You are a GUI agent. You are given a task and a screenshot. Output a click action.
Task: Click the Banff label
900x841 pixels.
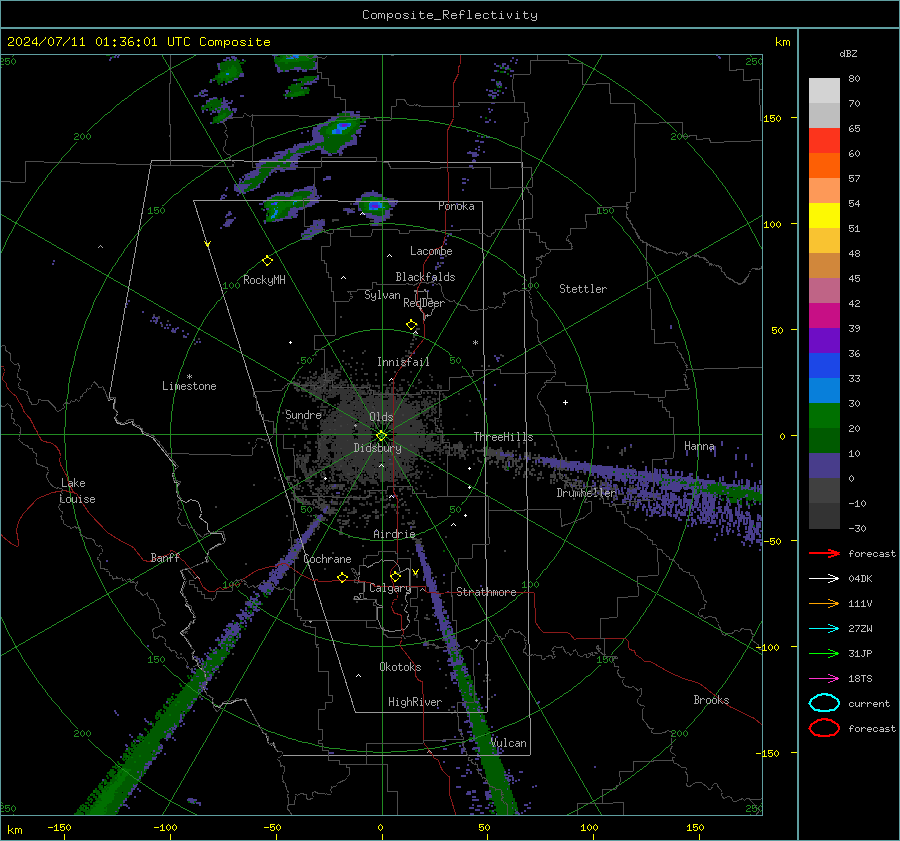point(165,558)
